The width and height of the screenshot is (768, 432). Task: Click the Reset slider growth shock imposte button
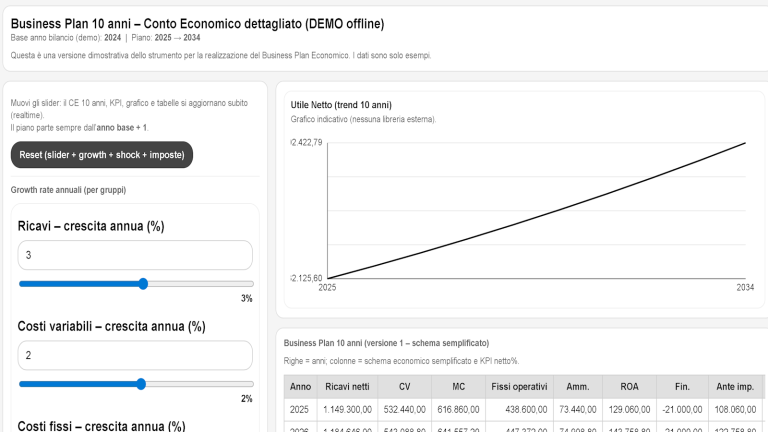(x=102, y=155)
